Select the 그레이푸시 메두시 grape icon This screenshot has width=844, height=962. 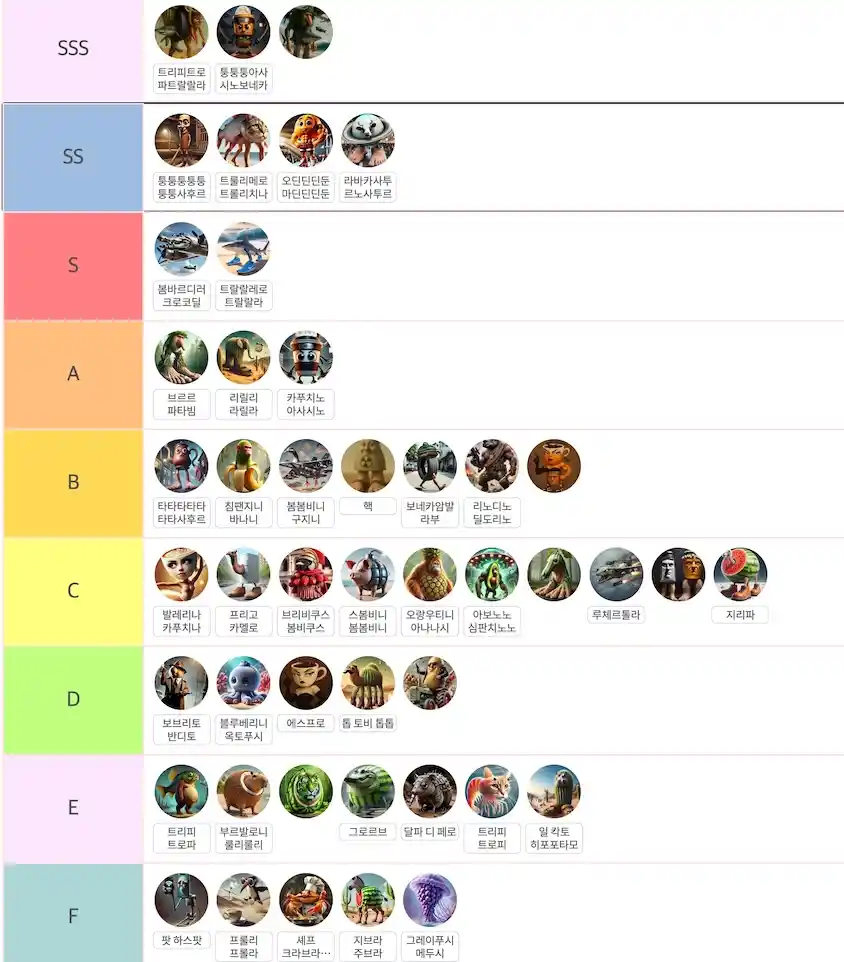click(429, 900)
